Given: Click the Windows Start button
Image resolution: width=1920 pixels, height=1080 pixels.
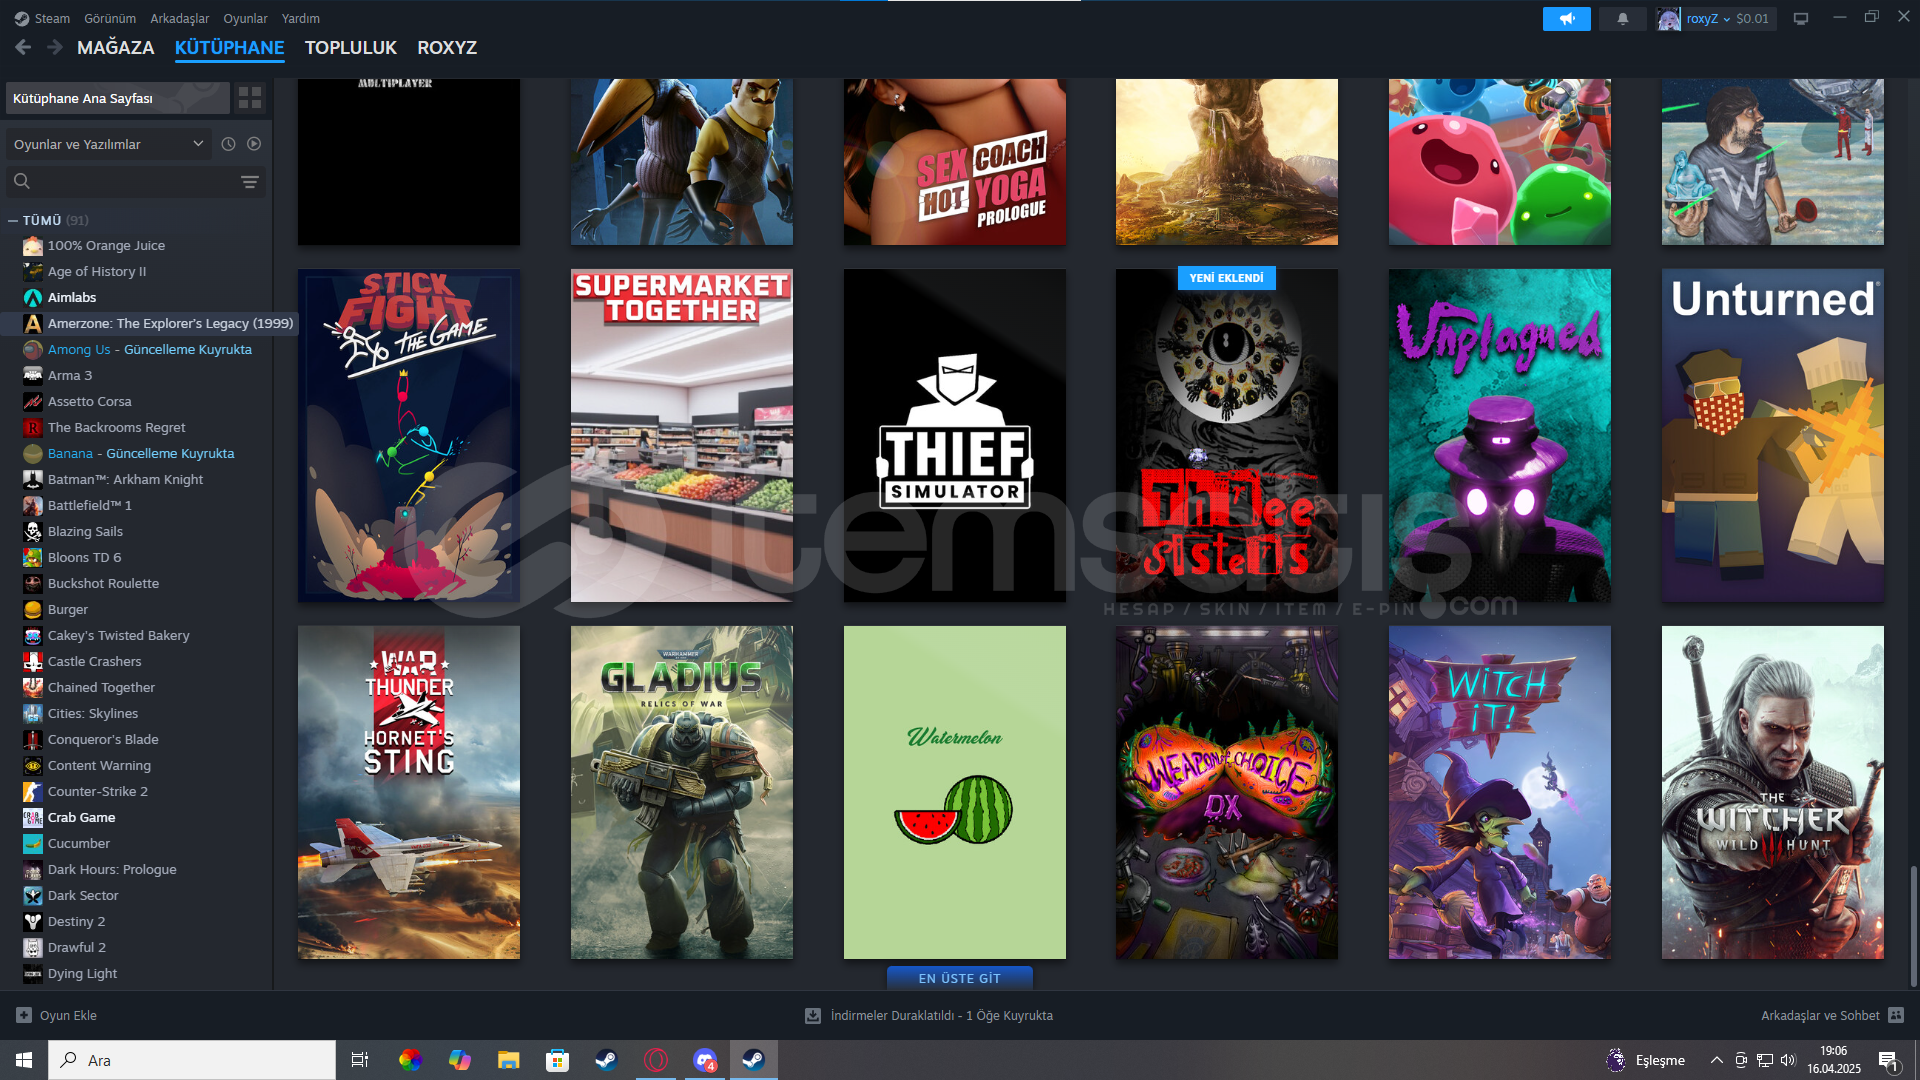Looking at the screenshot, I should [24, 1060].
